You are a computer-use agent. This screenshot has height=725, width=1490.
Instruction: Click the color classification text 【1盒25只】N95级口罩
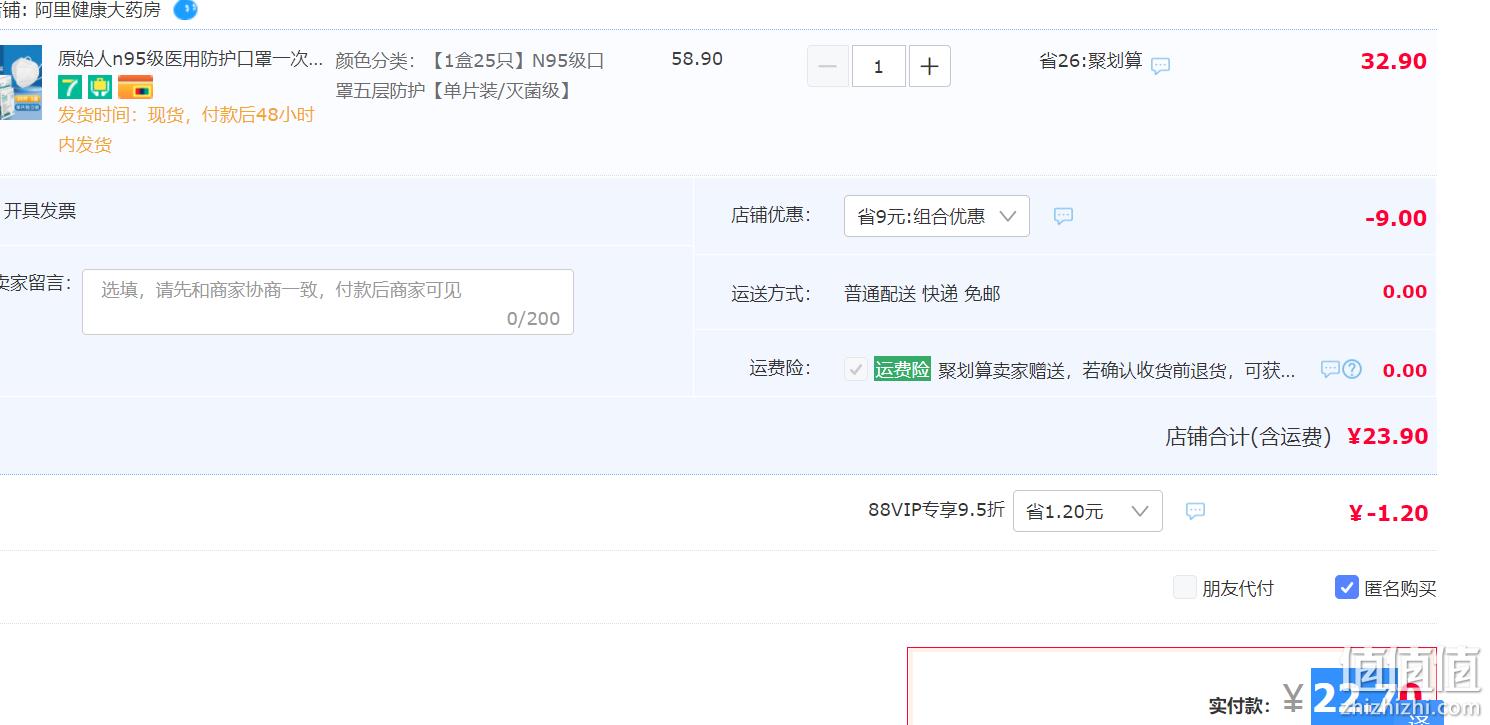470,76
